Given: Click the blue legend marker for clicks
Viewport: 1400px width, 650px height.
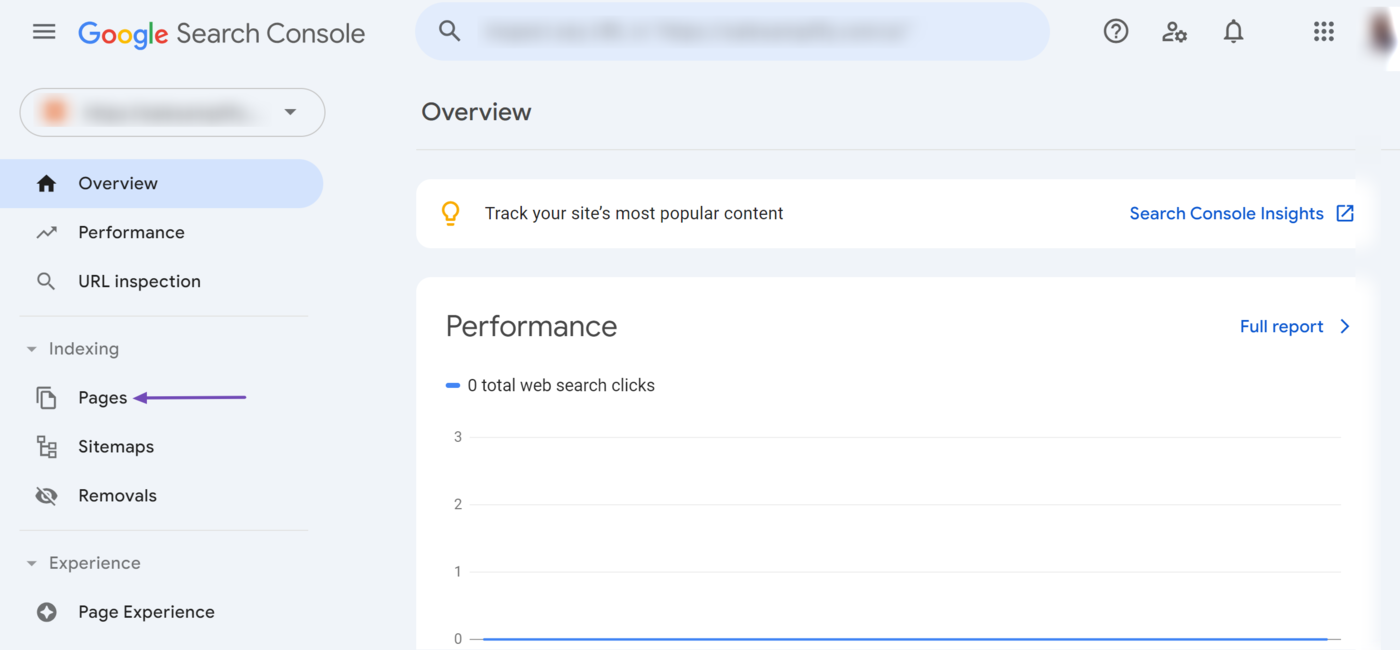Looking at the screenshot, I should point(453,385).
